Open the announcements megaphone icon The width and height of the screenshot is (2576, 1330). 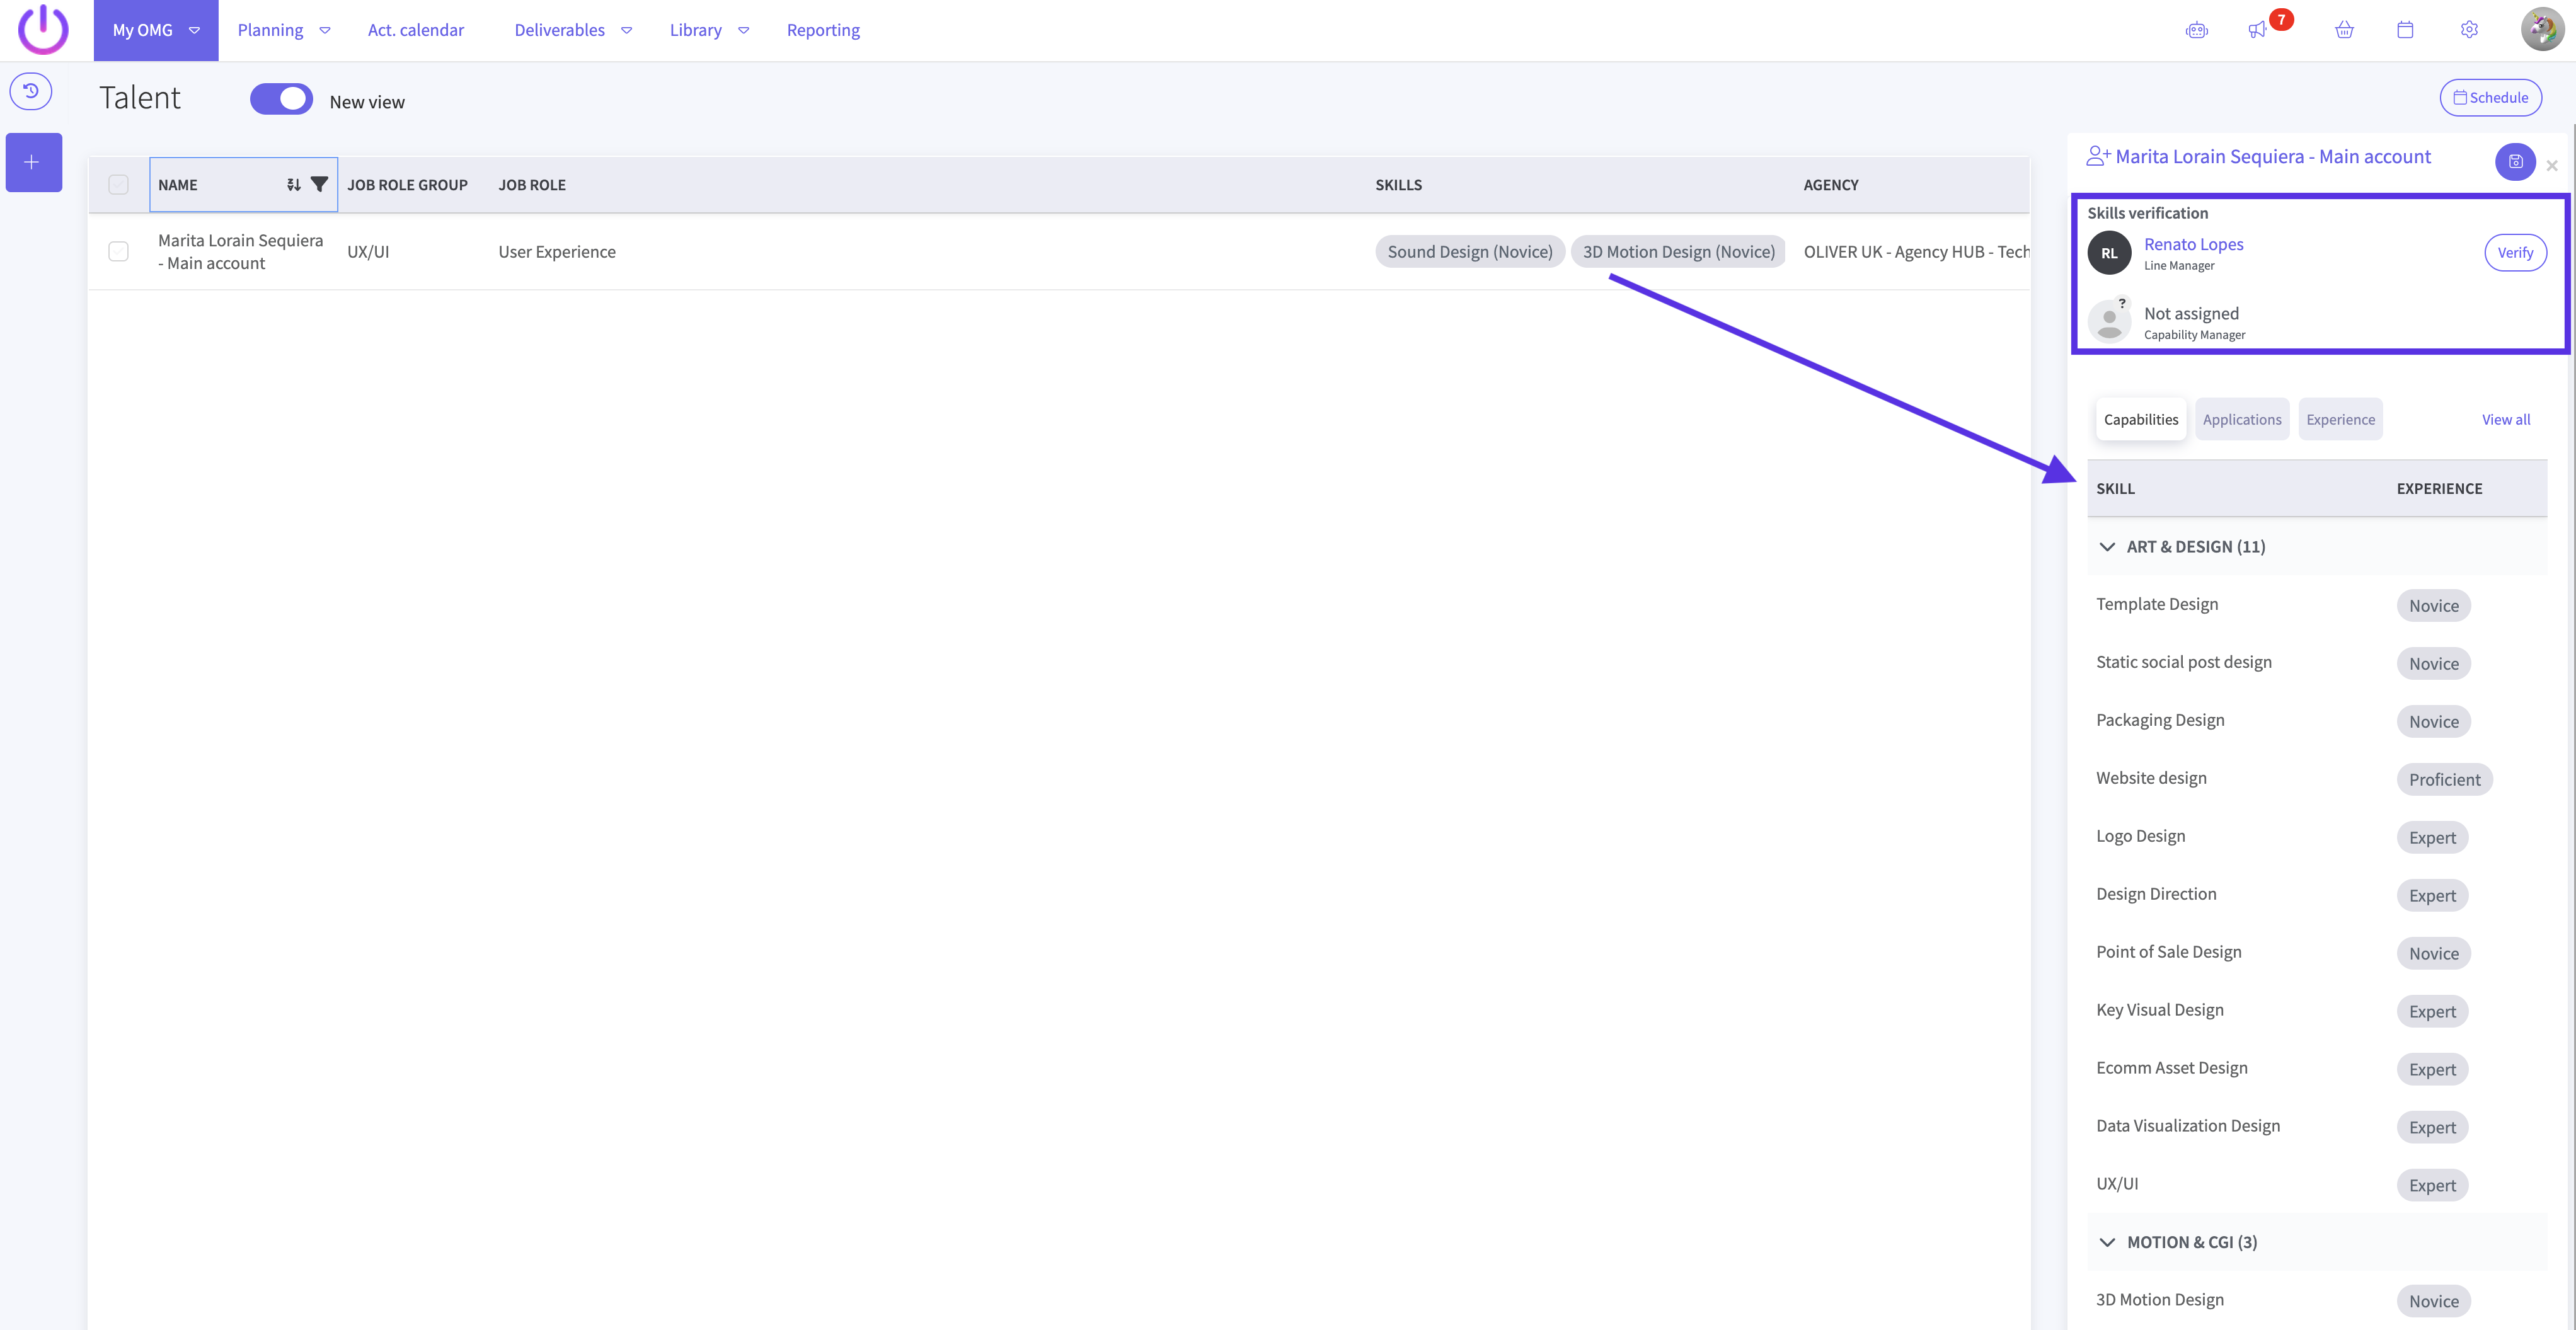point(2257,30)
